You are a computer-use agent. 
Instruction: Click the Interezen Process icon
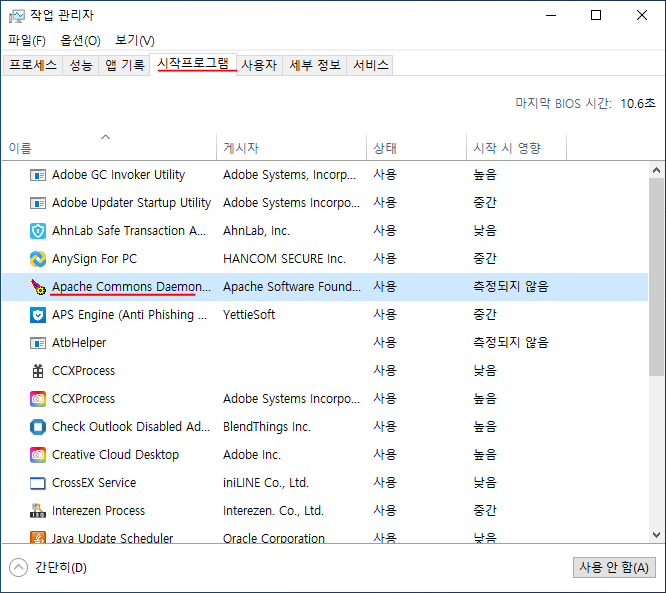click(38, 511)
